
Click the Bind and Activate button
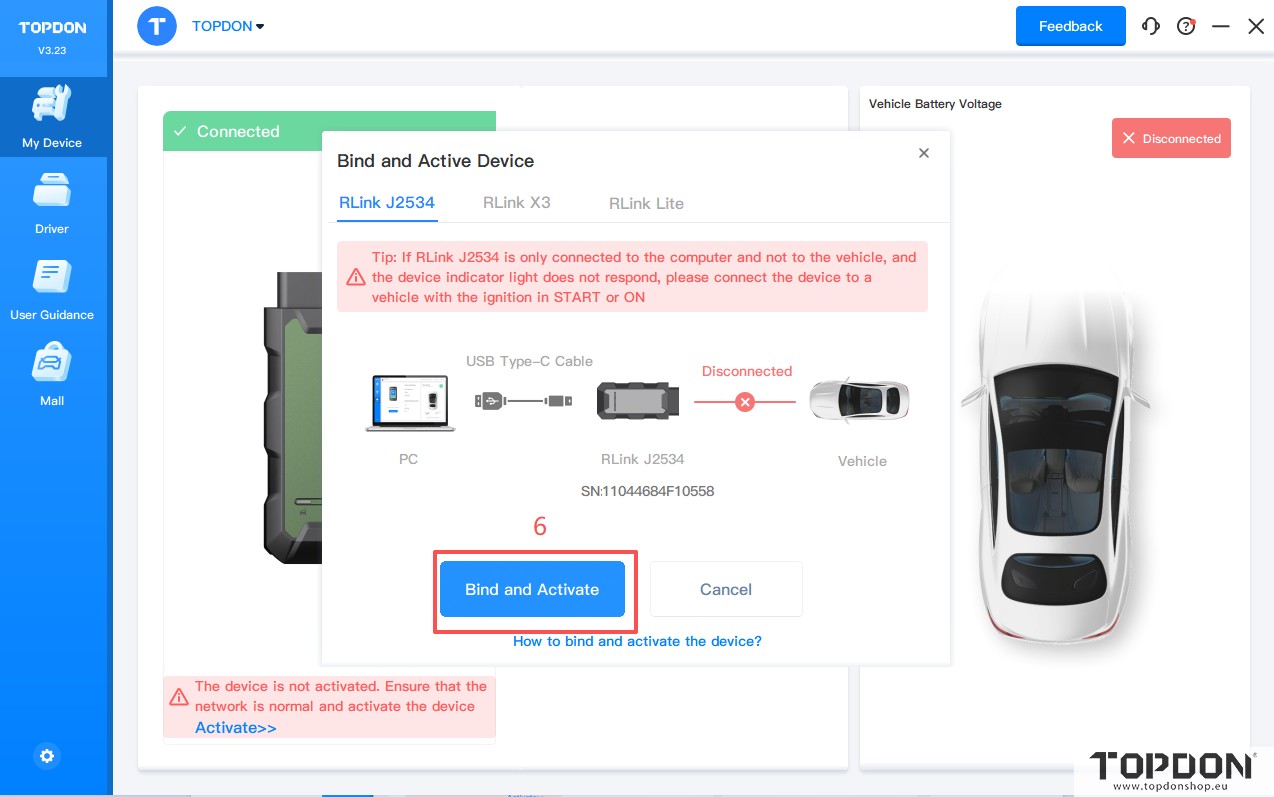point(532,589)
